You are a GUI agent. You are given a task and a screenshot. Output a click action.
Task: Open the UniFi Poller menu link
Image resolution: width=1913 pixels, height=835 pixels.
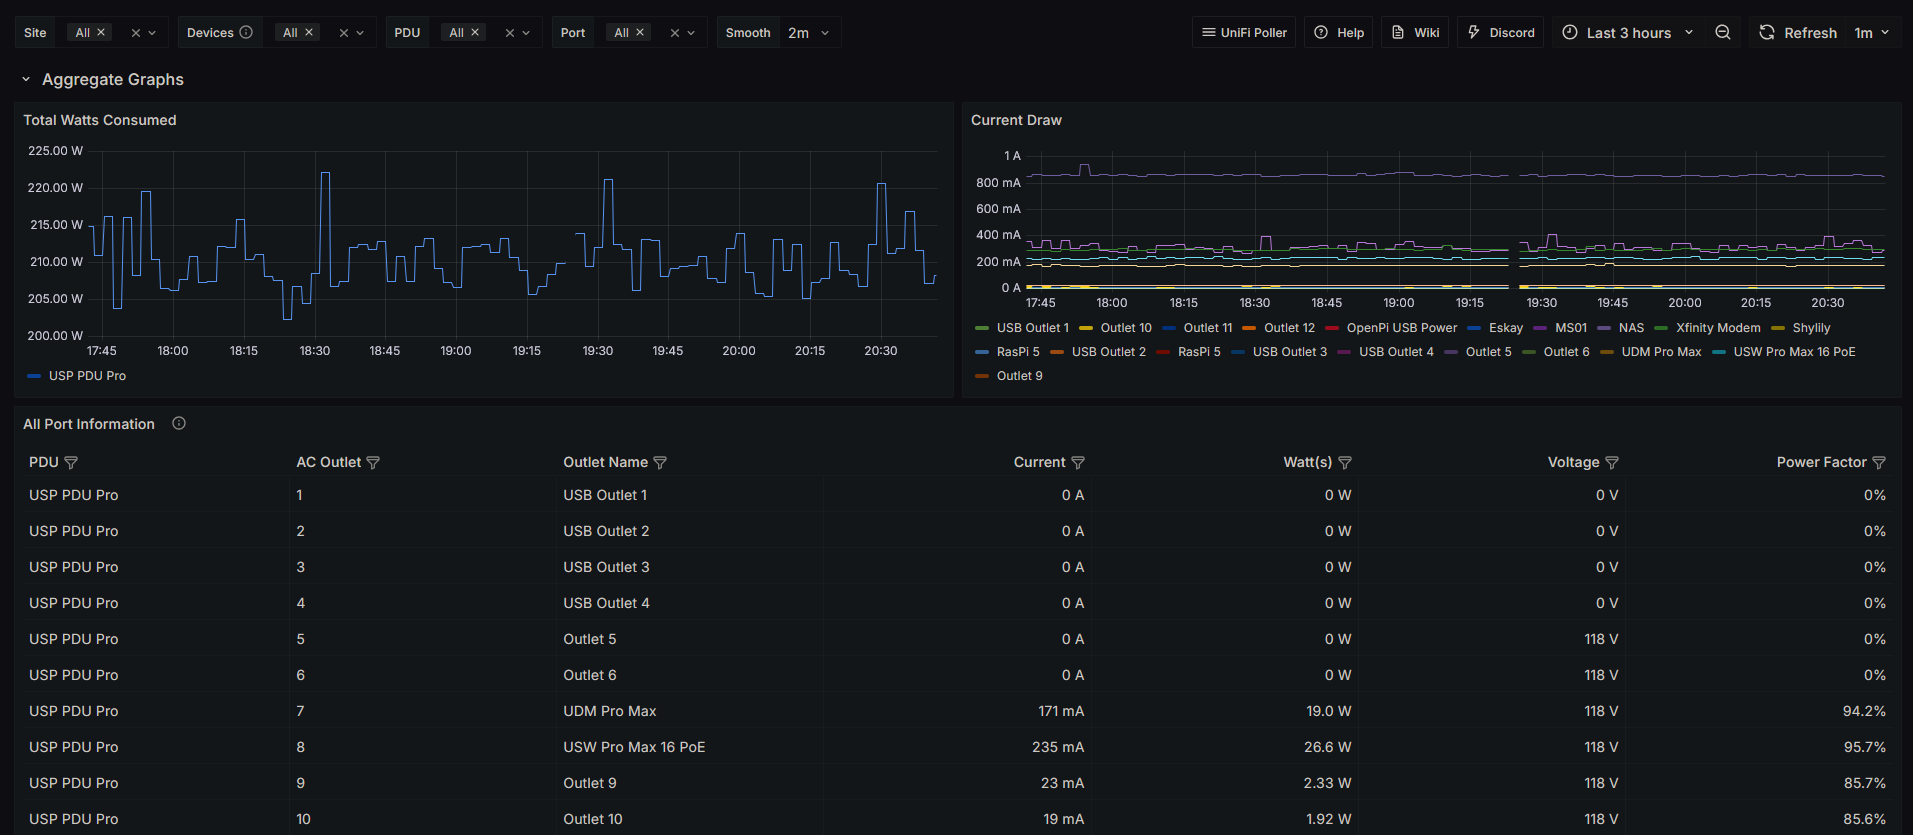click(1244, 33)
